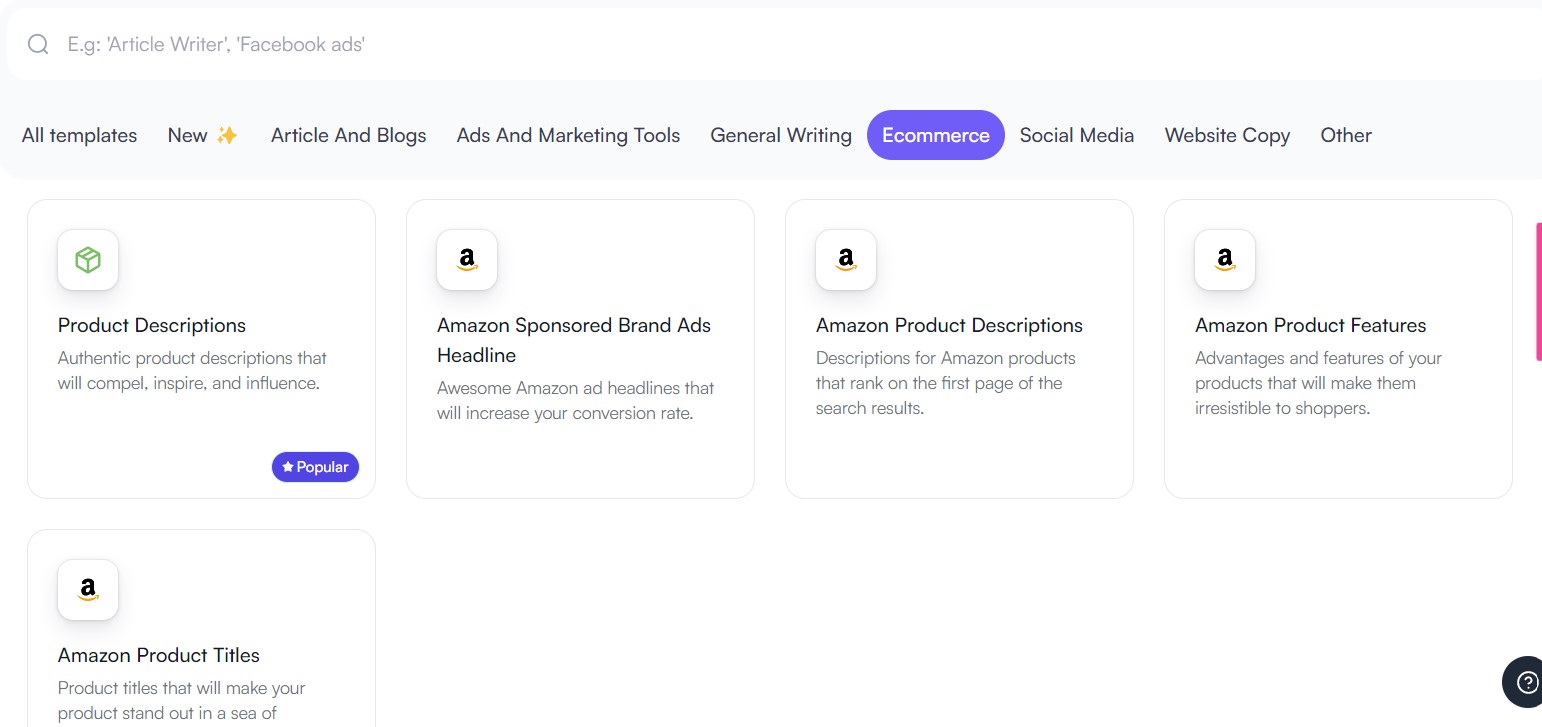Open Amazon Product Features template title
The width and height of the screenshot is (1542, 727).
coord(1310,325)
